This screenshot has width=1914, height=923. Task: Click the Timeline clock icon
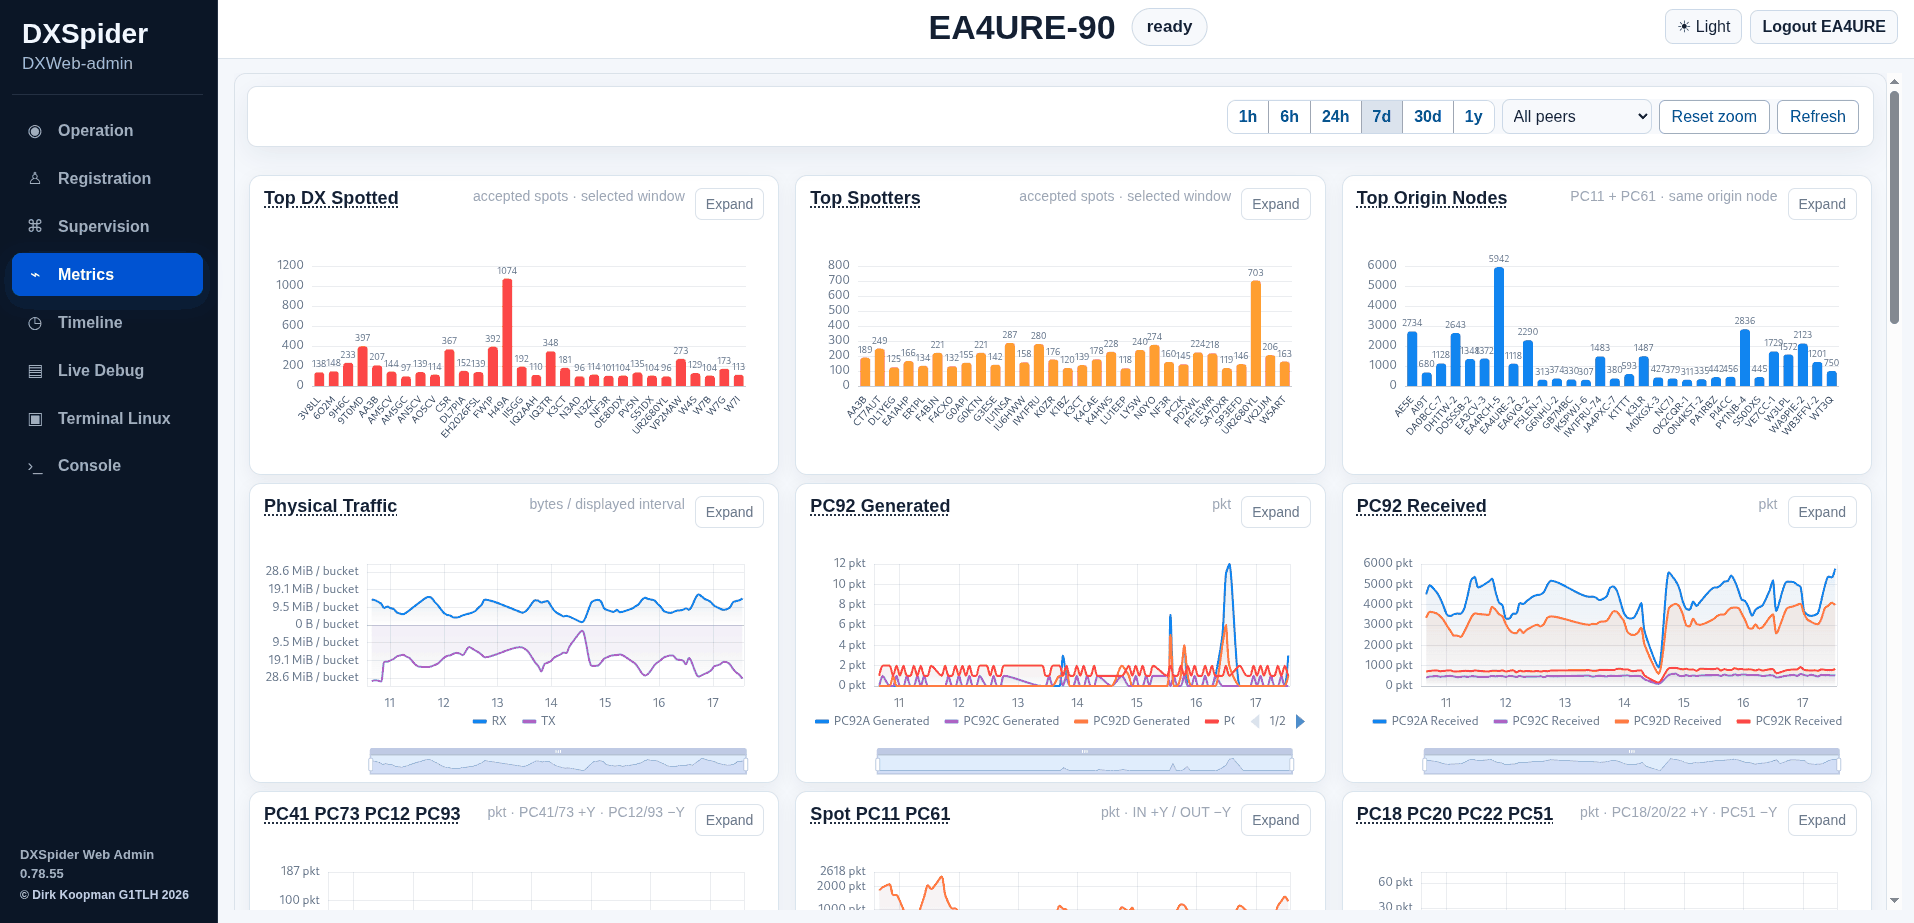click(35, 323)
